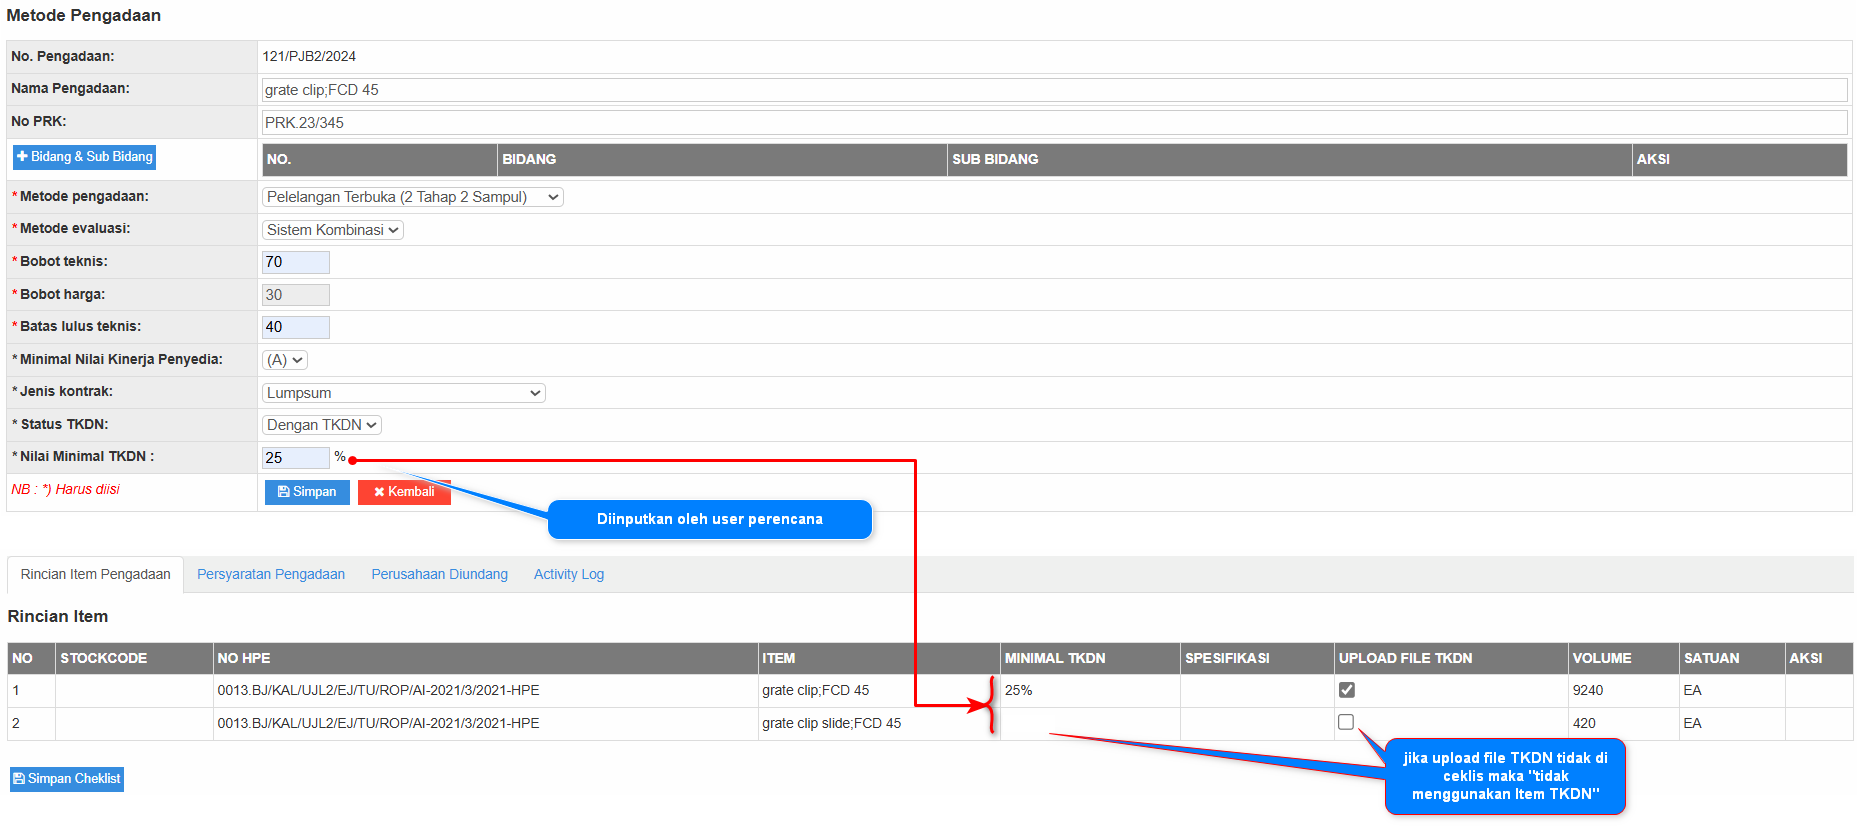This screenshot has height=826, width=1857.
Task: Expand the Status TKDN dropdown
Action: [x=321, y=425]
